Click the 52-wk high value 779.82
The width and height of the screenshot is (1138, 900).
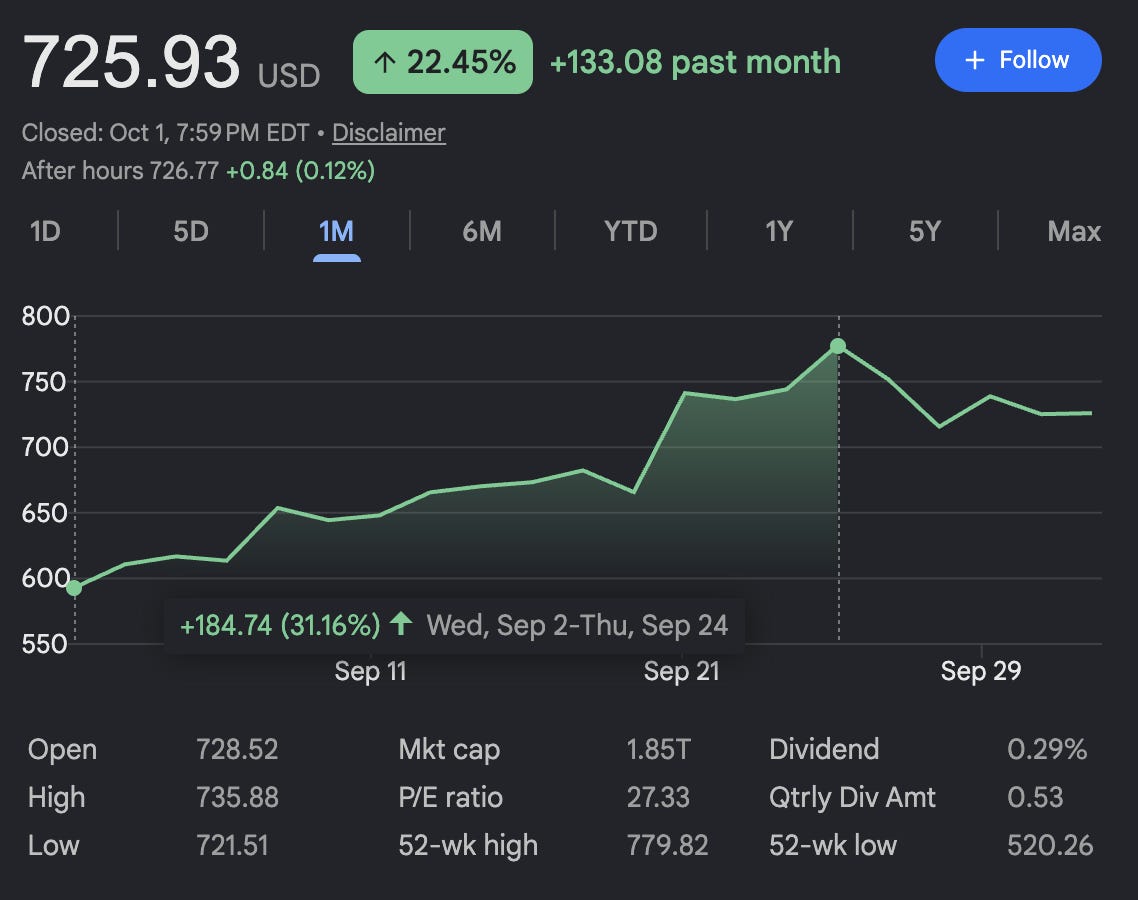pyautogui.click(x=668, y=846)
